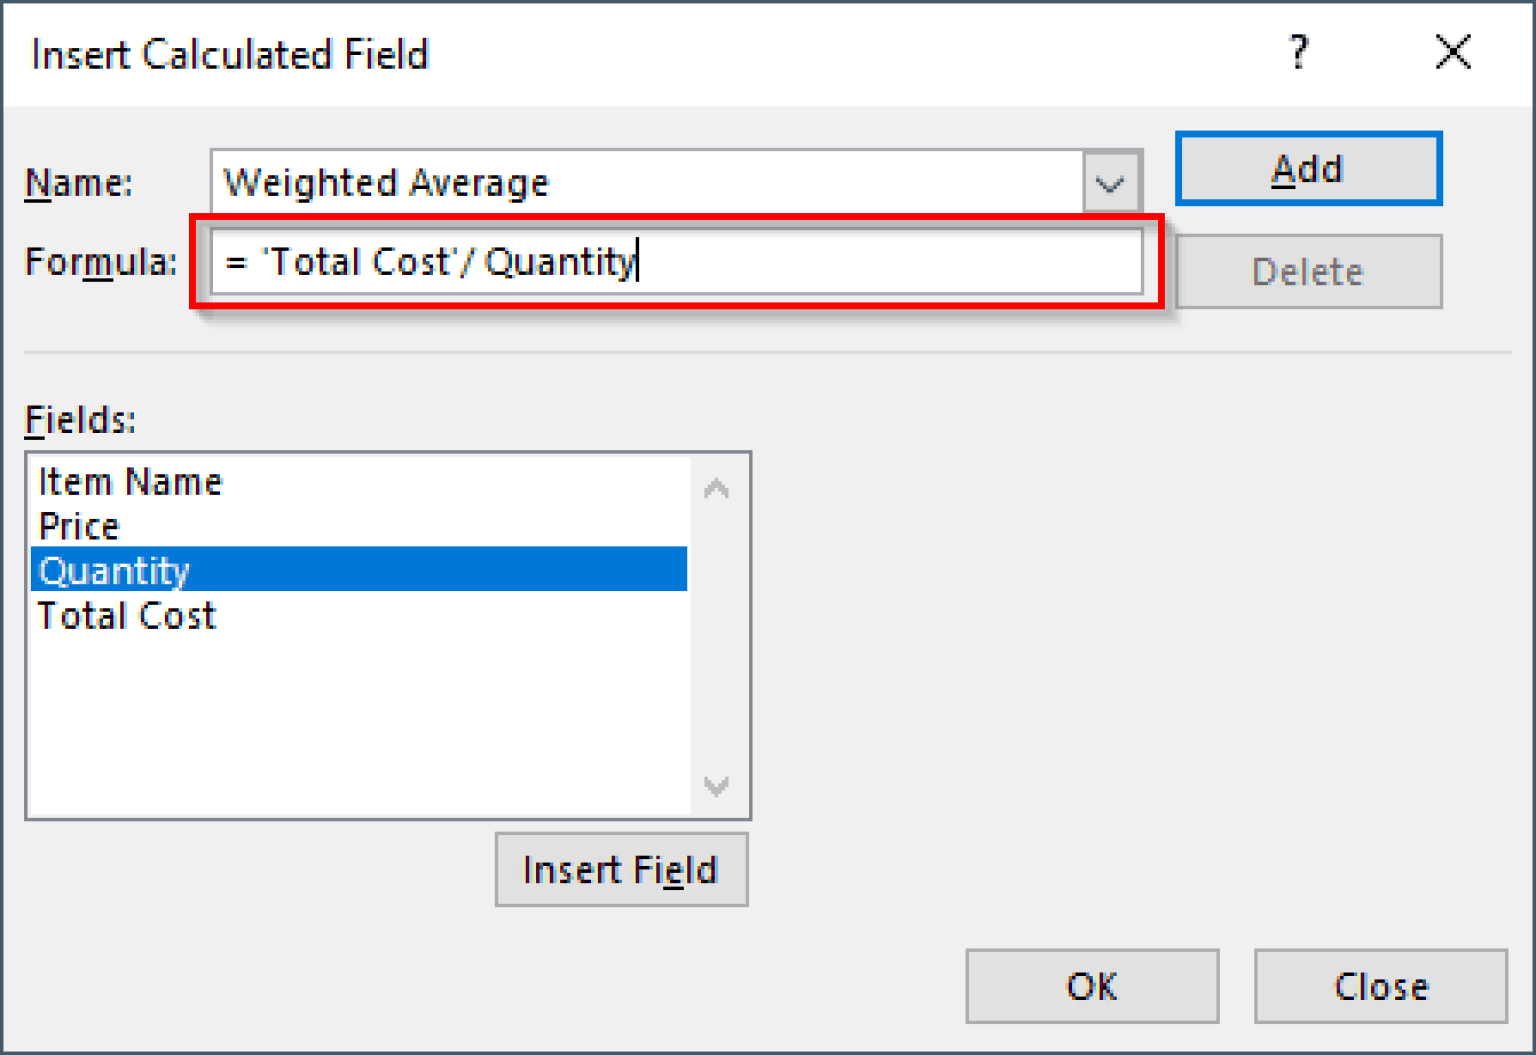Click the Help question mark icon
Image resolution: width=1536 pixels, height=1055 pixels.
1297,53
